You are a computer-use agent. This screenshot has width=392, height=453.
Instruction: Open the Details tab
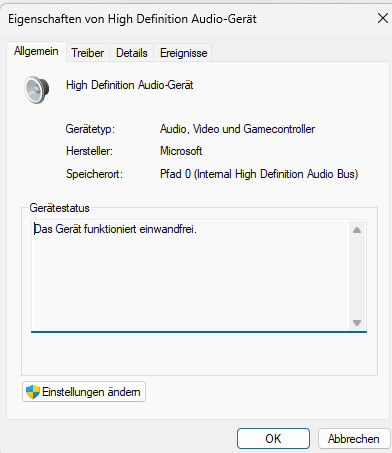[x=132, y=53]
